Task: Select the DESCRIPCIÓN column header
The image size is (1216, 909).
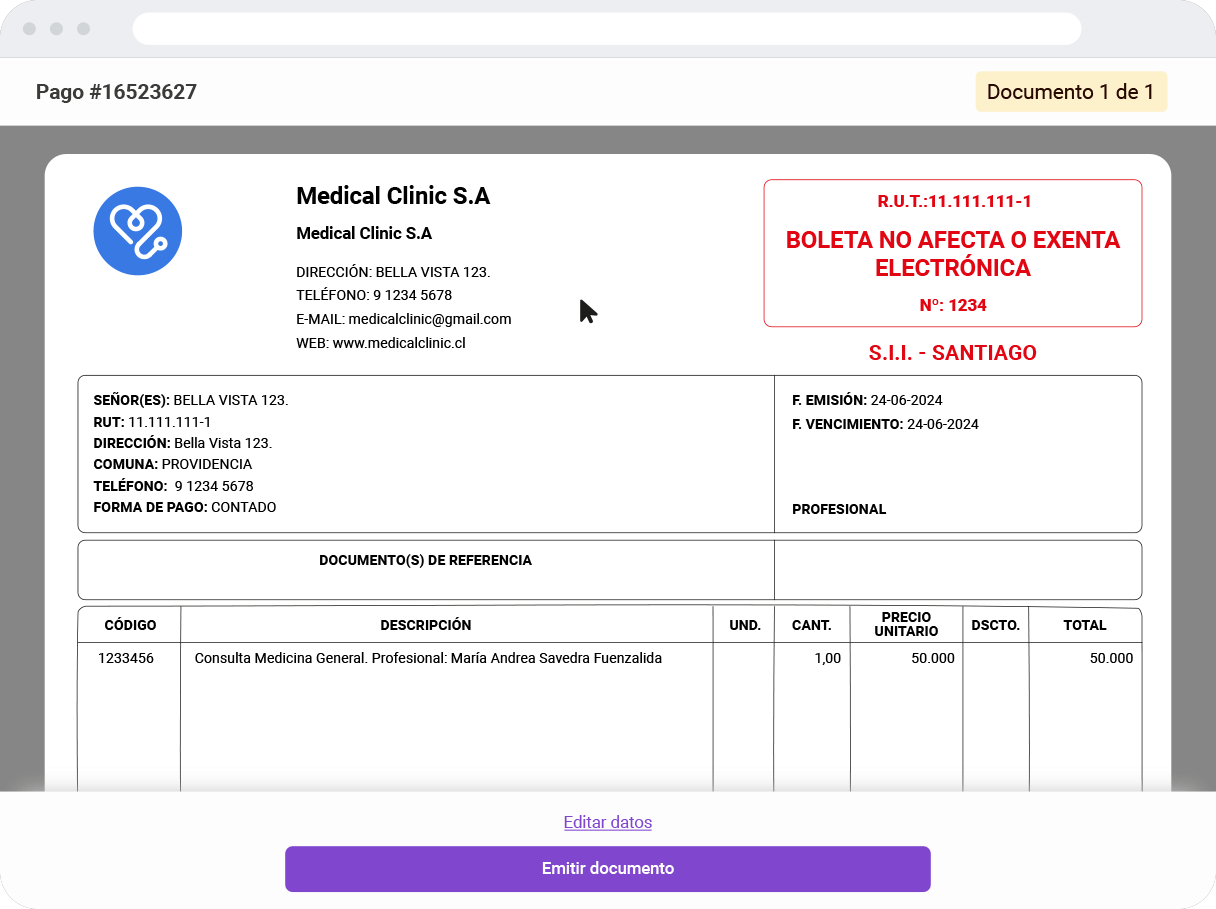Action: point(425,625)
